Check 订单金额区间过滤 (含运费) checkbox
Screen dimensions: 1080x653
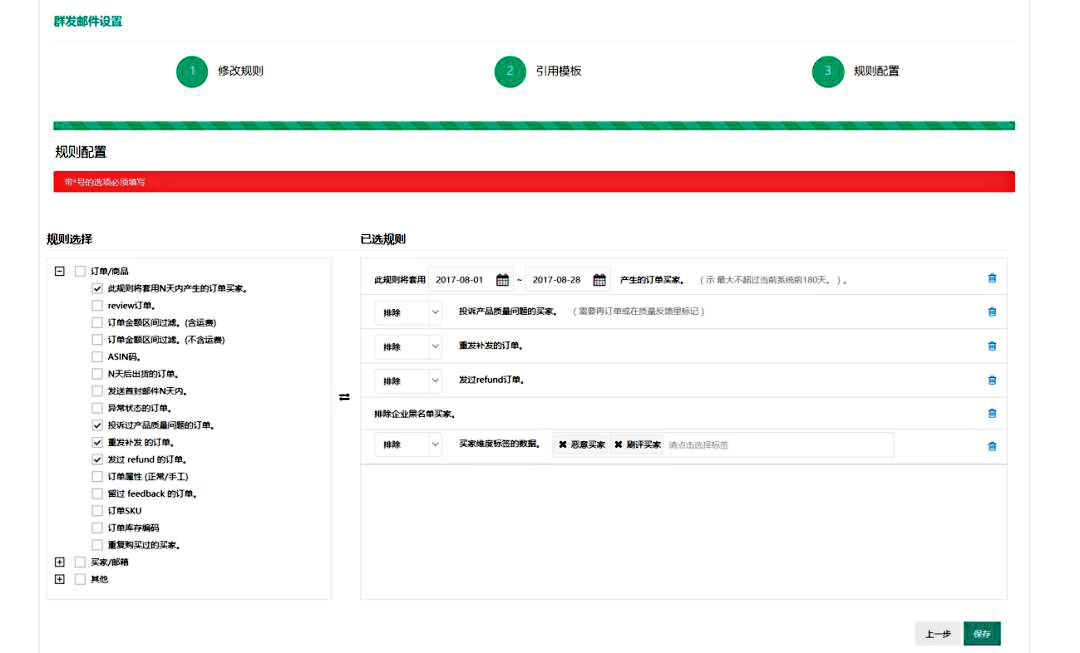[97, 322]
